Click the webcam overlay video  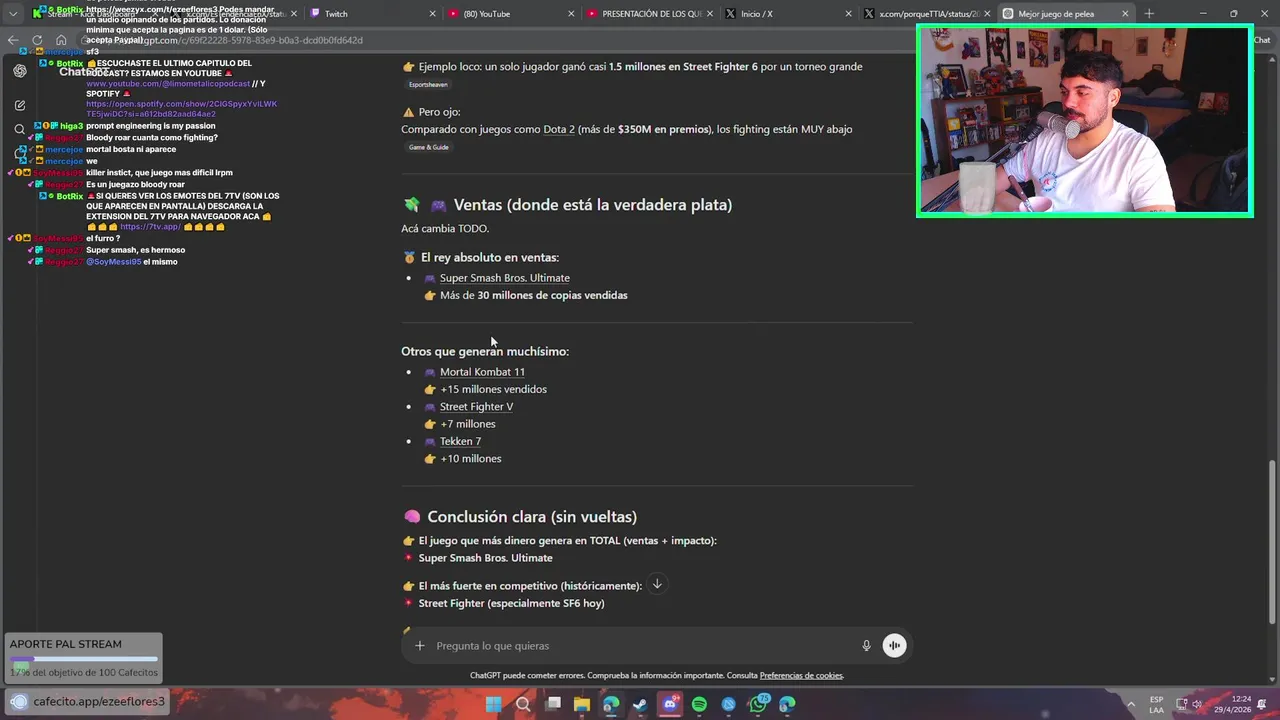1085,121
